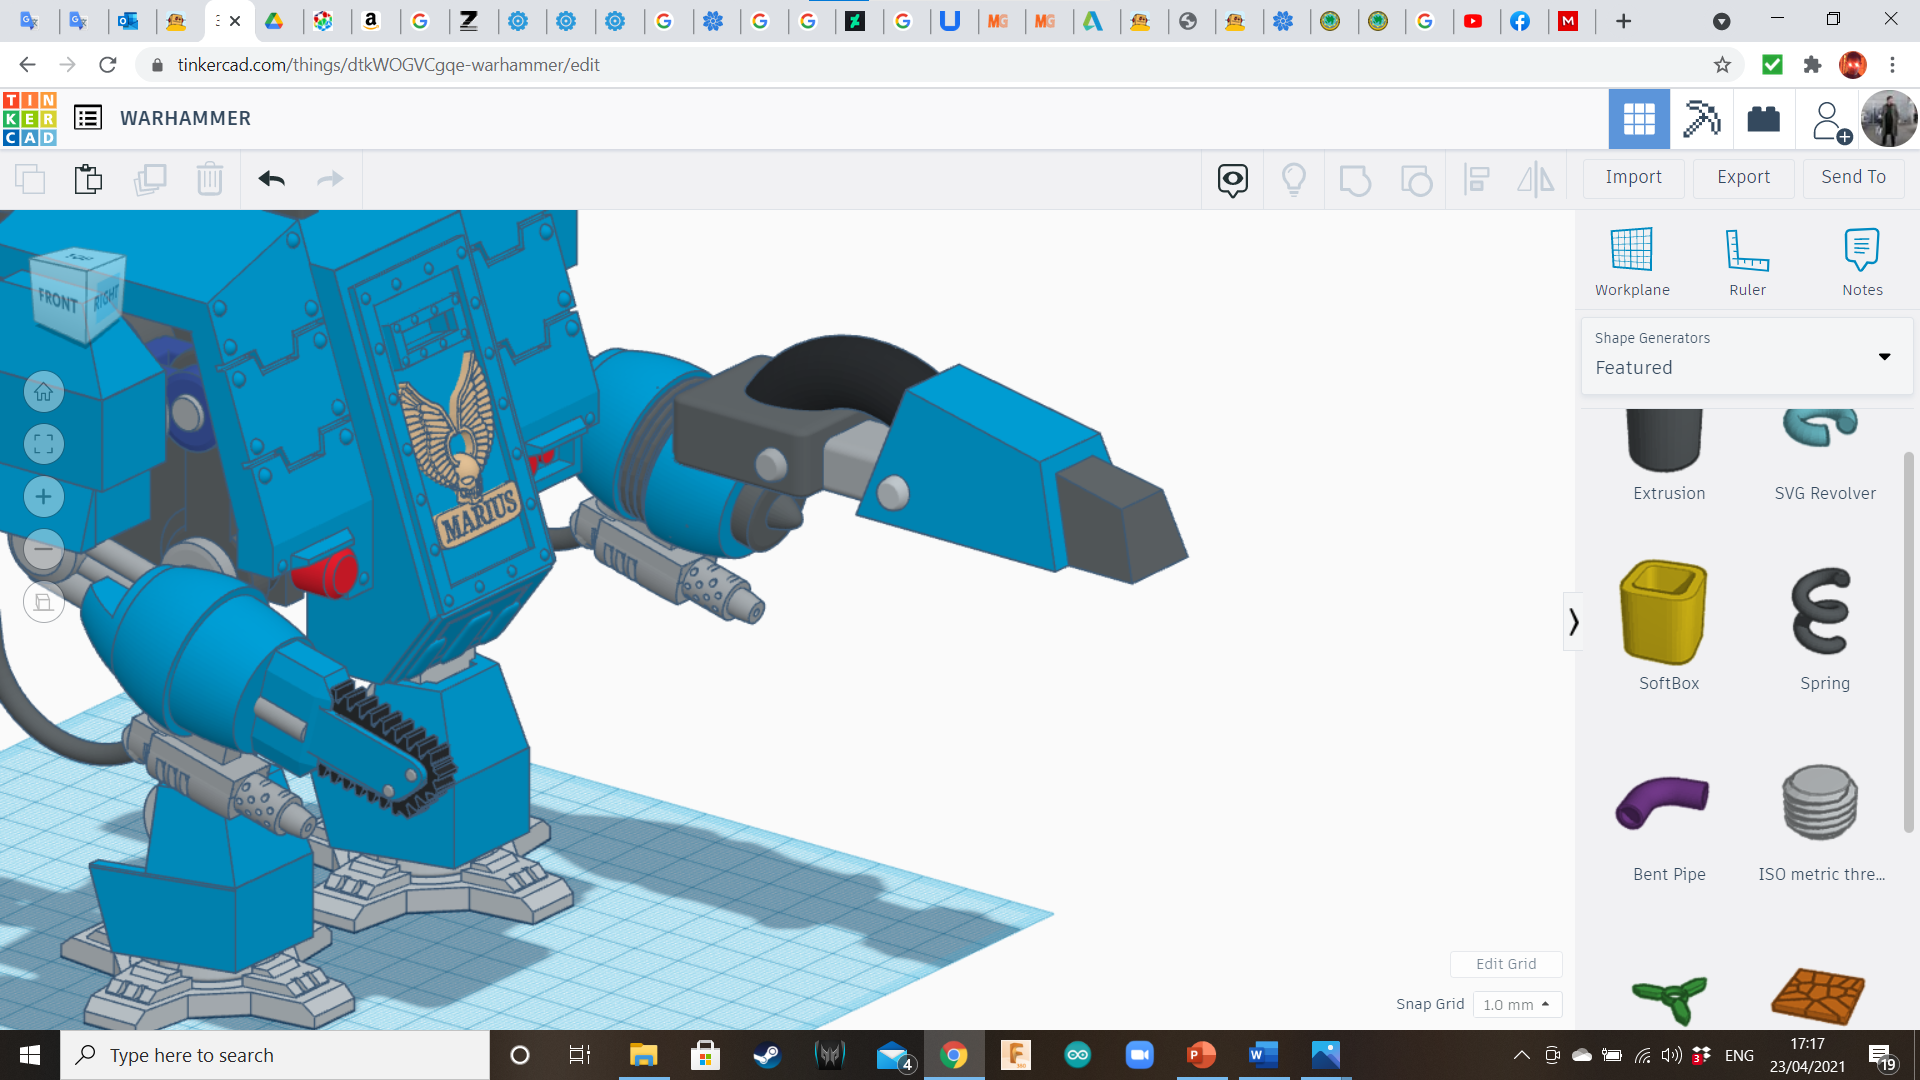Open the Windows Start menu
Image resolution: width=1920 pixels, height=1080 pixels.
click(x=30, y=1055)
